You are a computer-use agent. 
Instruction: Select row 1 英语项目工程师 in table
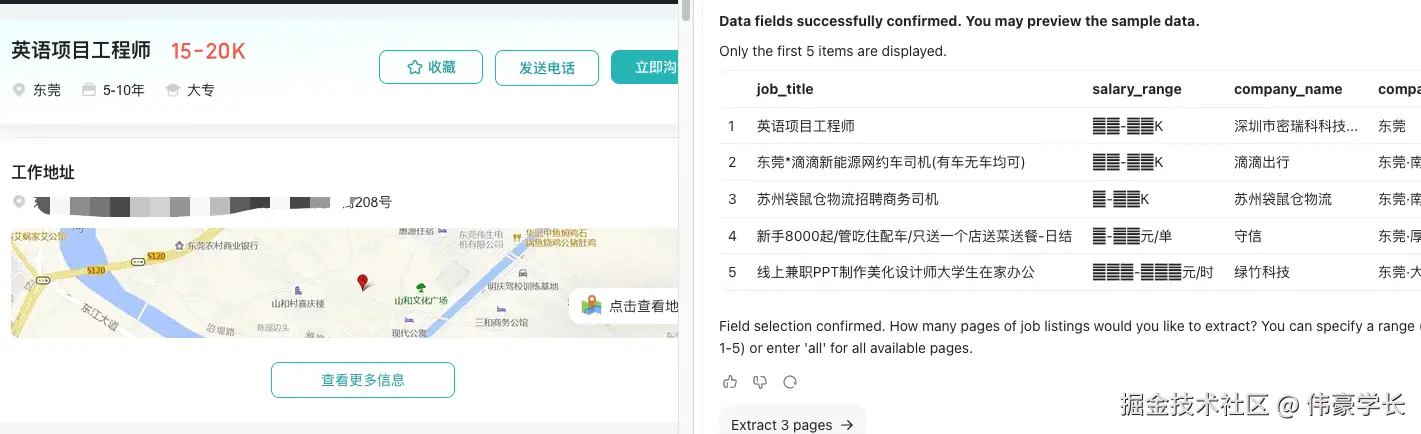coord(805,126)
